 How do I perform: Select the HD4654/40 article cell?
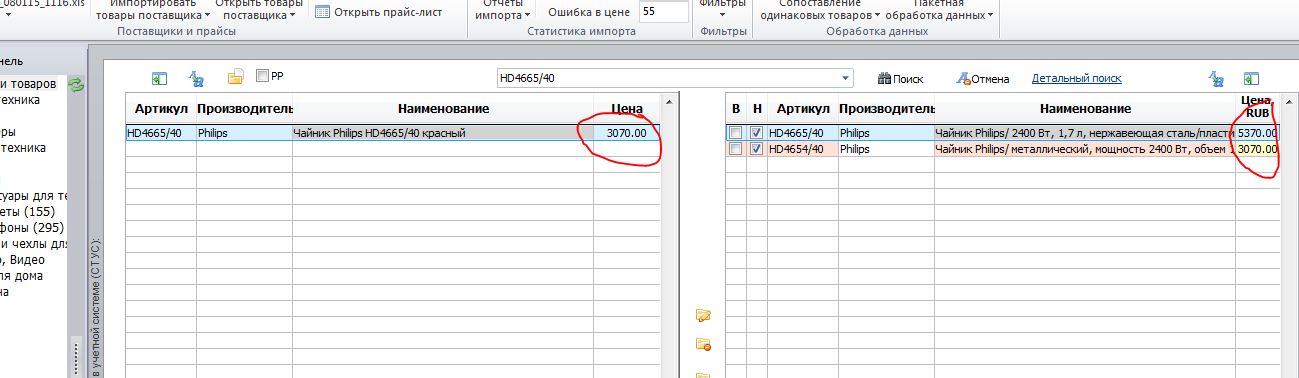click(802, 149)
